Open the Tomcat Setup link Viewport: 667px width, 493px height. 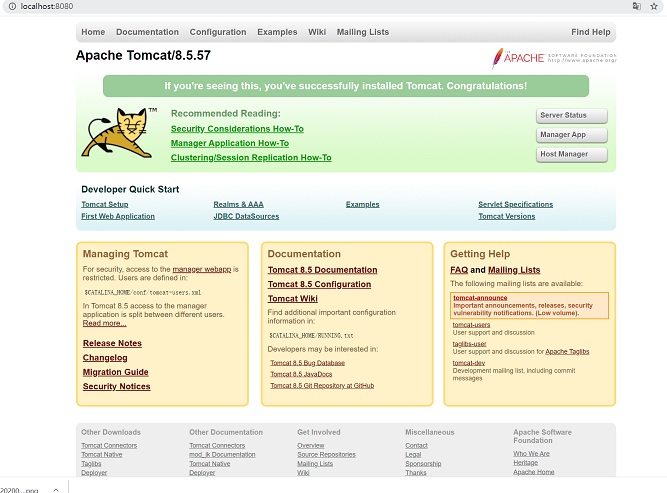coord(105,205)
